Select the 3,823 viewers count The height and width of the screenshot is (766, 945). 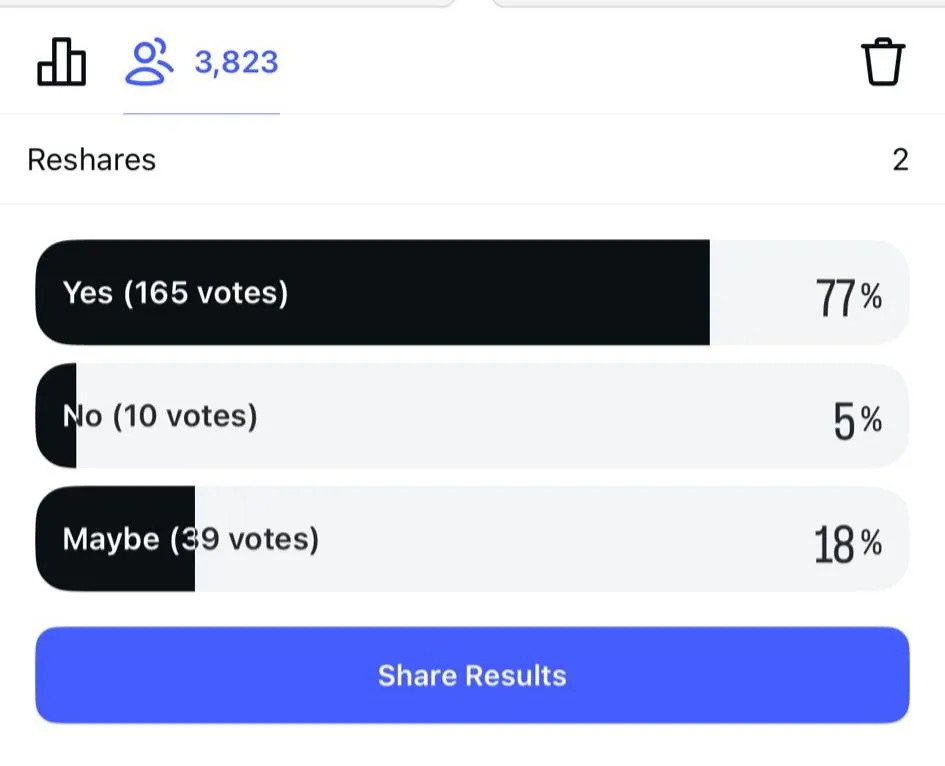(236, 62)
